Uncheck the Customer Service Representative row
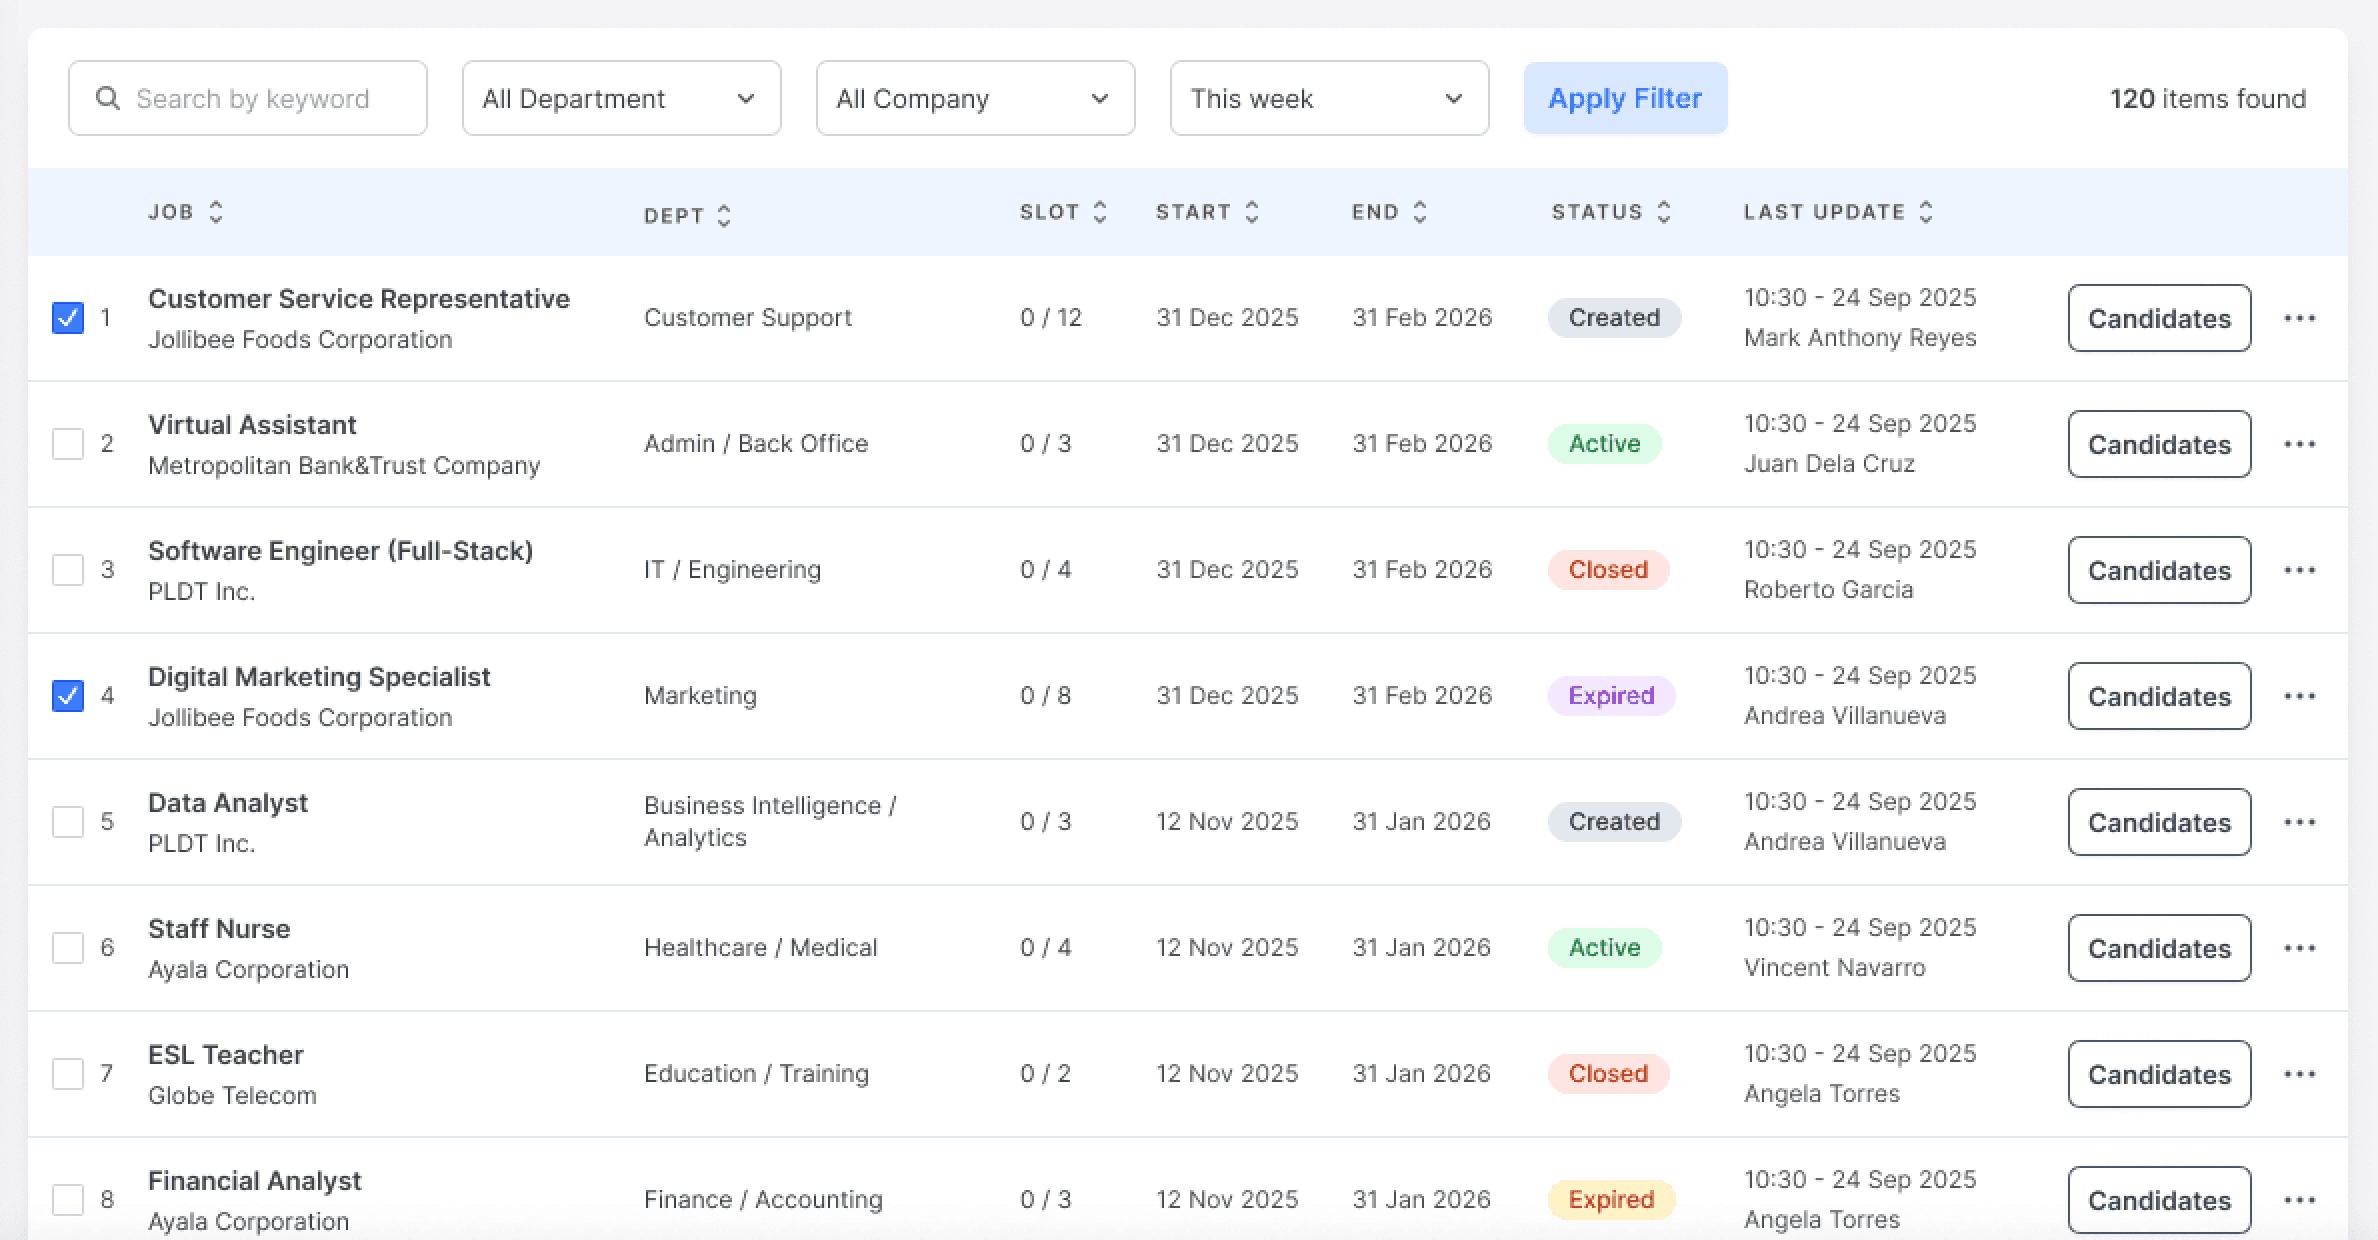This screenshot has width=2378, height=1240. click(x=67, y=317)
